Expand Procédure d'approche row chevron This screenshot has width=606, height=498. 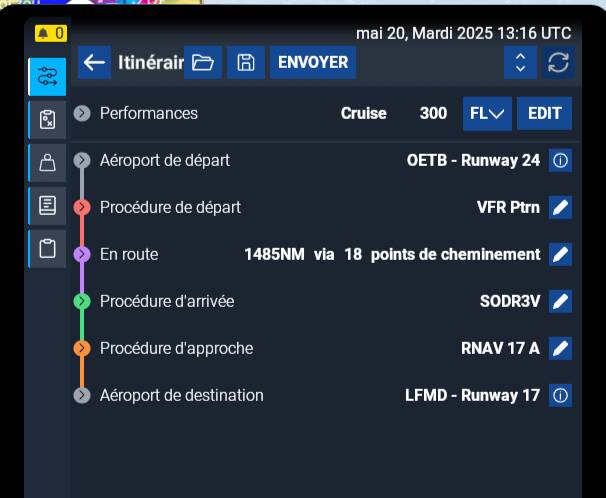coord(82,349)
